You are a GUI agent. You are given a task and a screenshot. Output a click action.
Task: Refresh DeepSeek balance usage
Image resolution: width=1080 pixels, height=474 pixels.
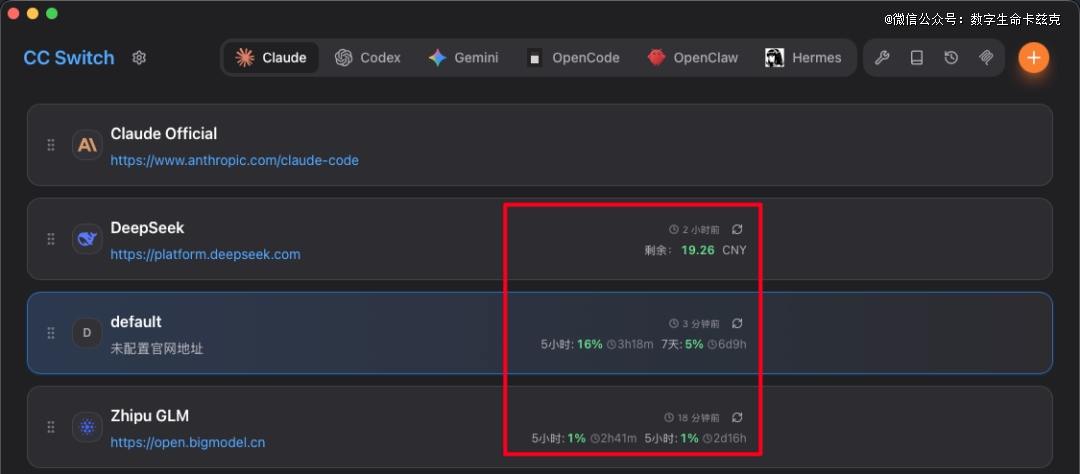point(737,230)
